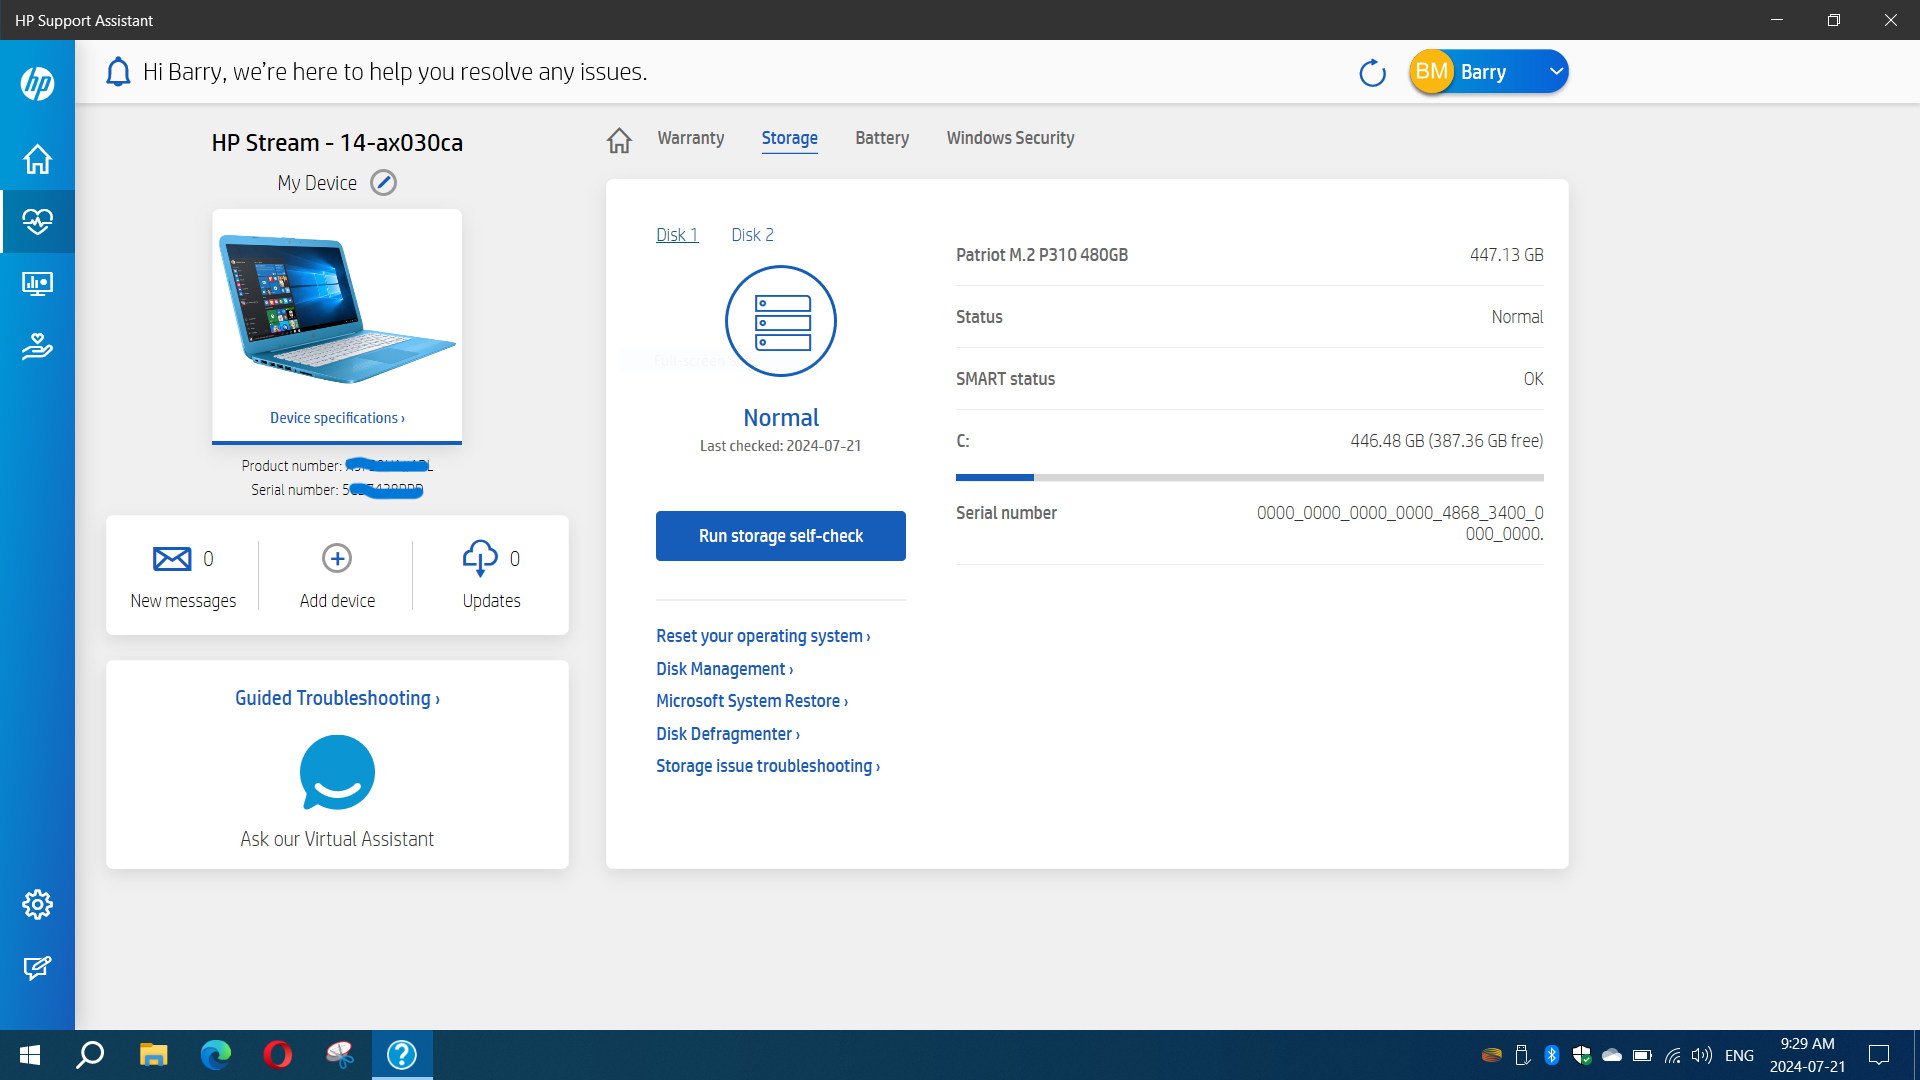This screenshot has height=1080, width=1920.
Task: Click the SMART status OK value
Action: [x=1533, y=379]
